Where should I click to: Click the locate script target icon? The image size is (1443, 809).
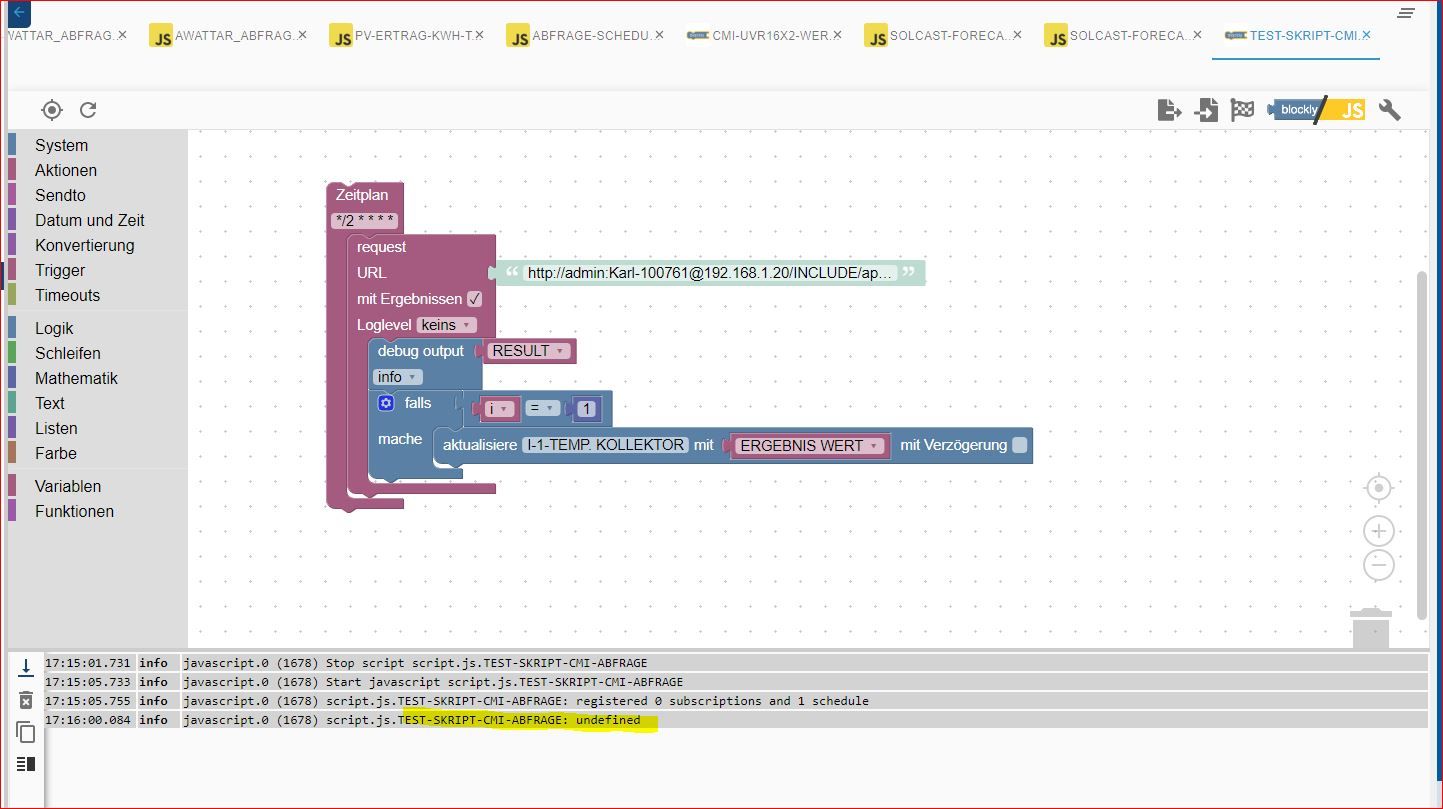pyautogui.click(x=52, y=110)
